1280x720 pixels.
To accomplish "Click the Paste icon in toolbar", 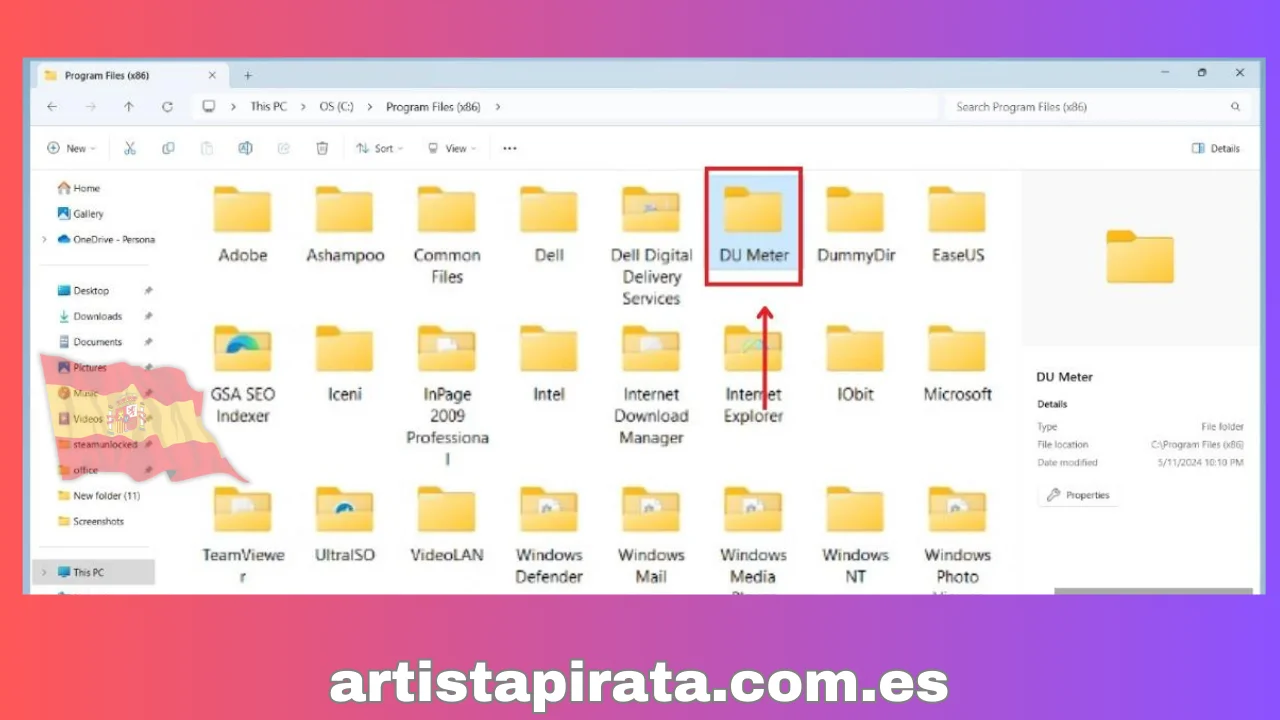I will (206, 148).
